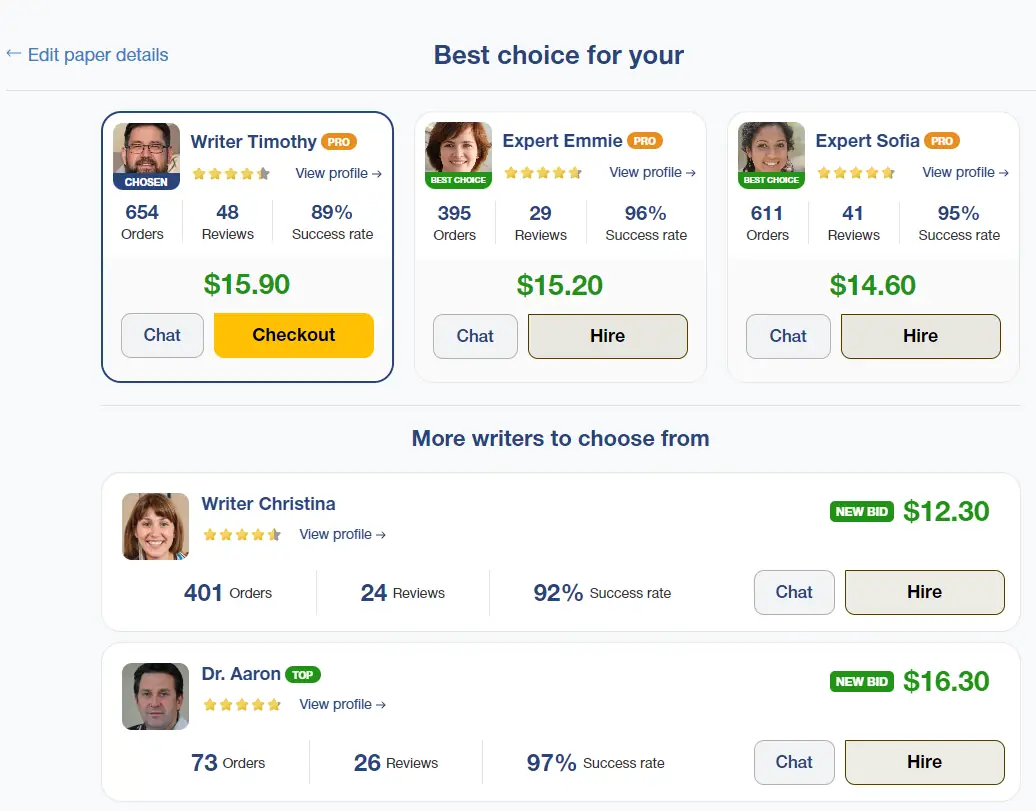The height and width of the screenshot is (811, 1036).
Task: Click Expert Sofia's avatar picture
Action: point(771,149)
